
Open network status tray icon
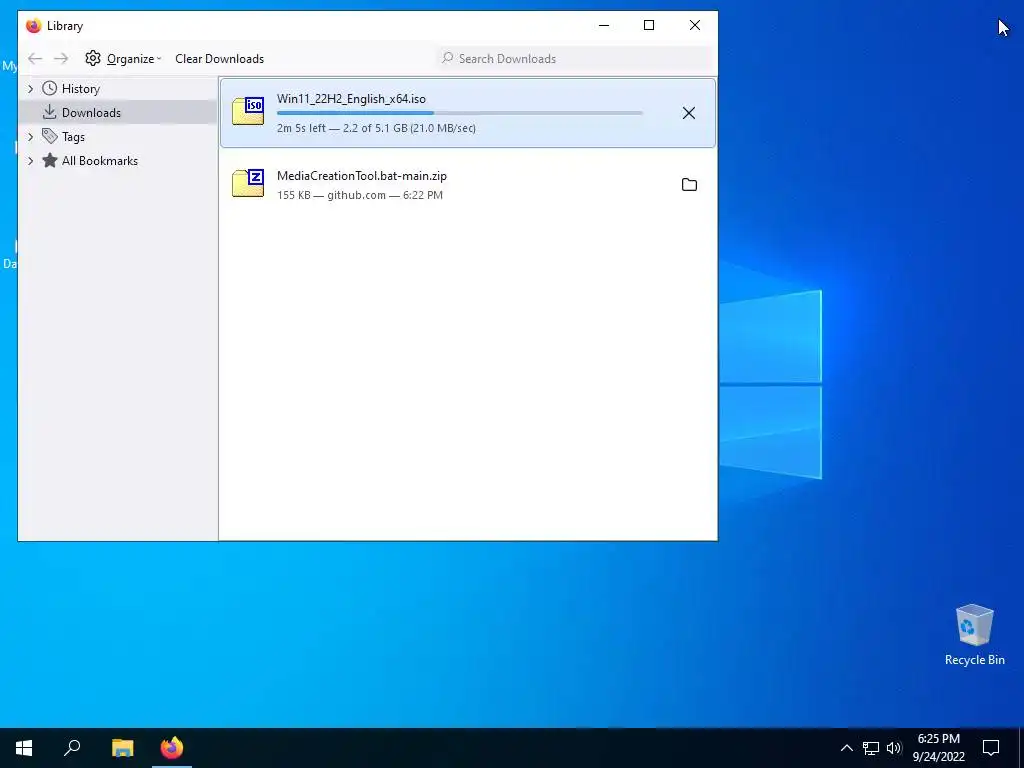click(871, 748)
